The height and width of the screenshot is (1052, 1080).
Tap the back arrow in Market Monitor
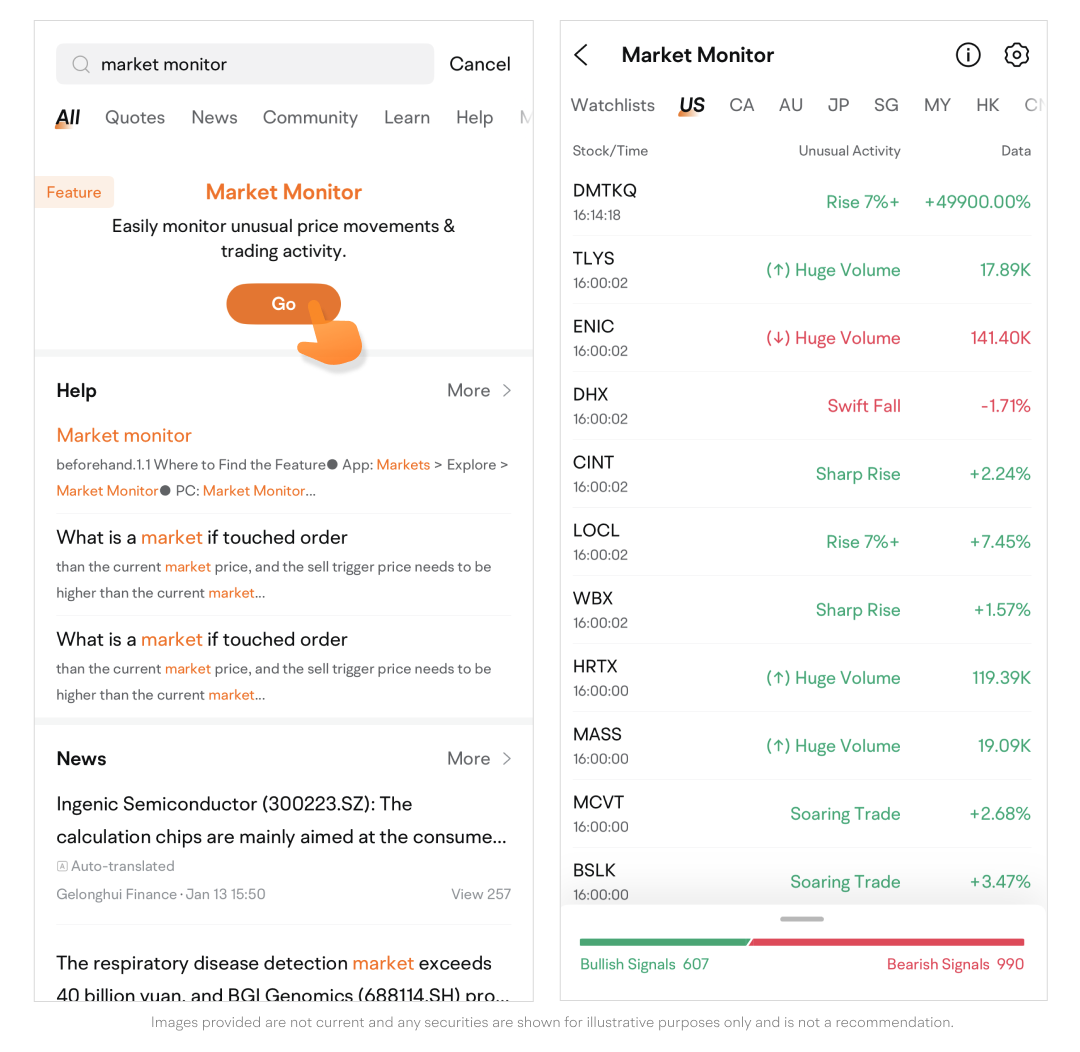[x=582, y=55]
